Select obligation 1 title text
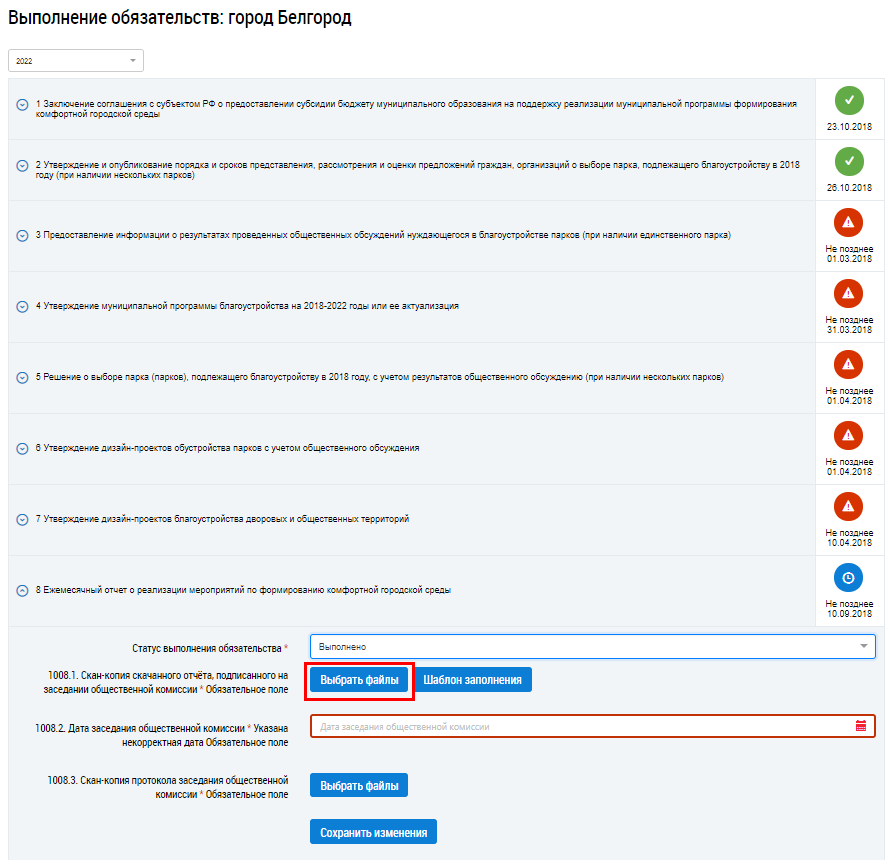The height and width of the screenshot is (860, 894). 416,109
